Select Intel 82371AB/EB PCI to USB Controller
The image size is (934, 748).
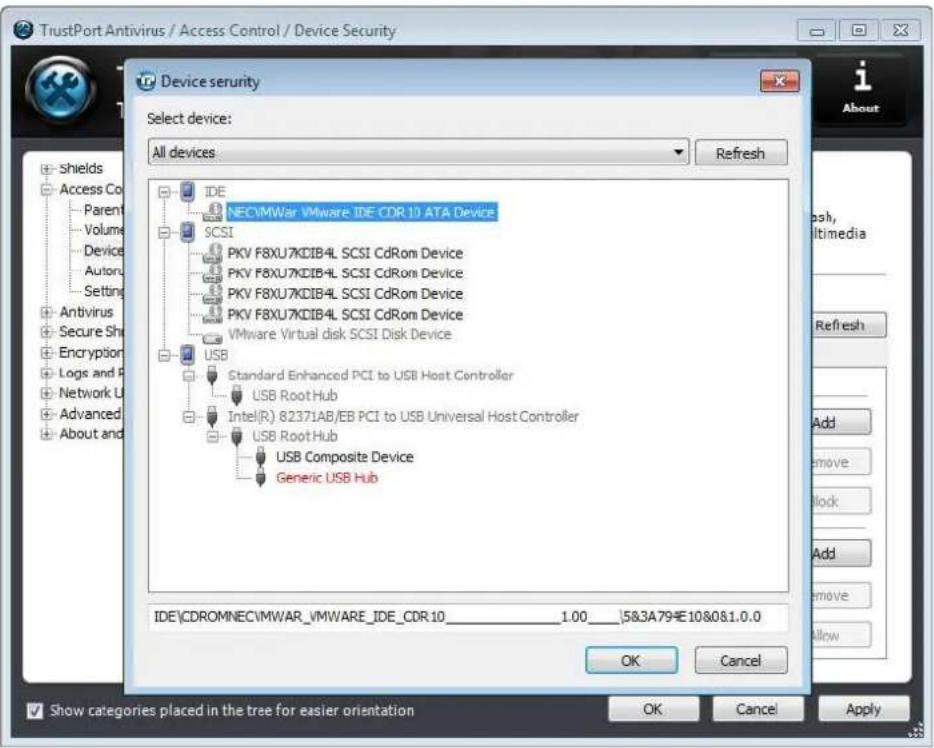click(403, 416)
